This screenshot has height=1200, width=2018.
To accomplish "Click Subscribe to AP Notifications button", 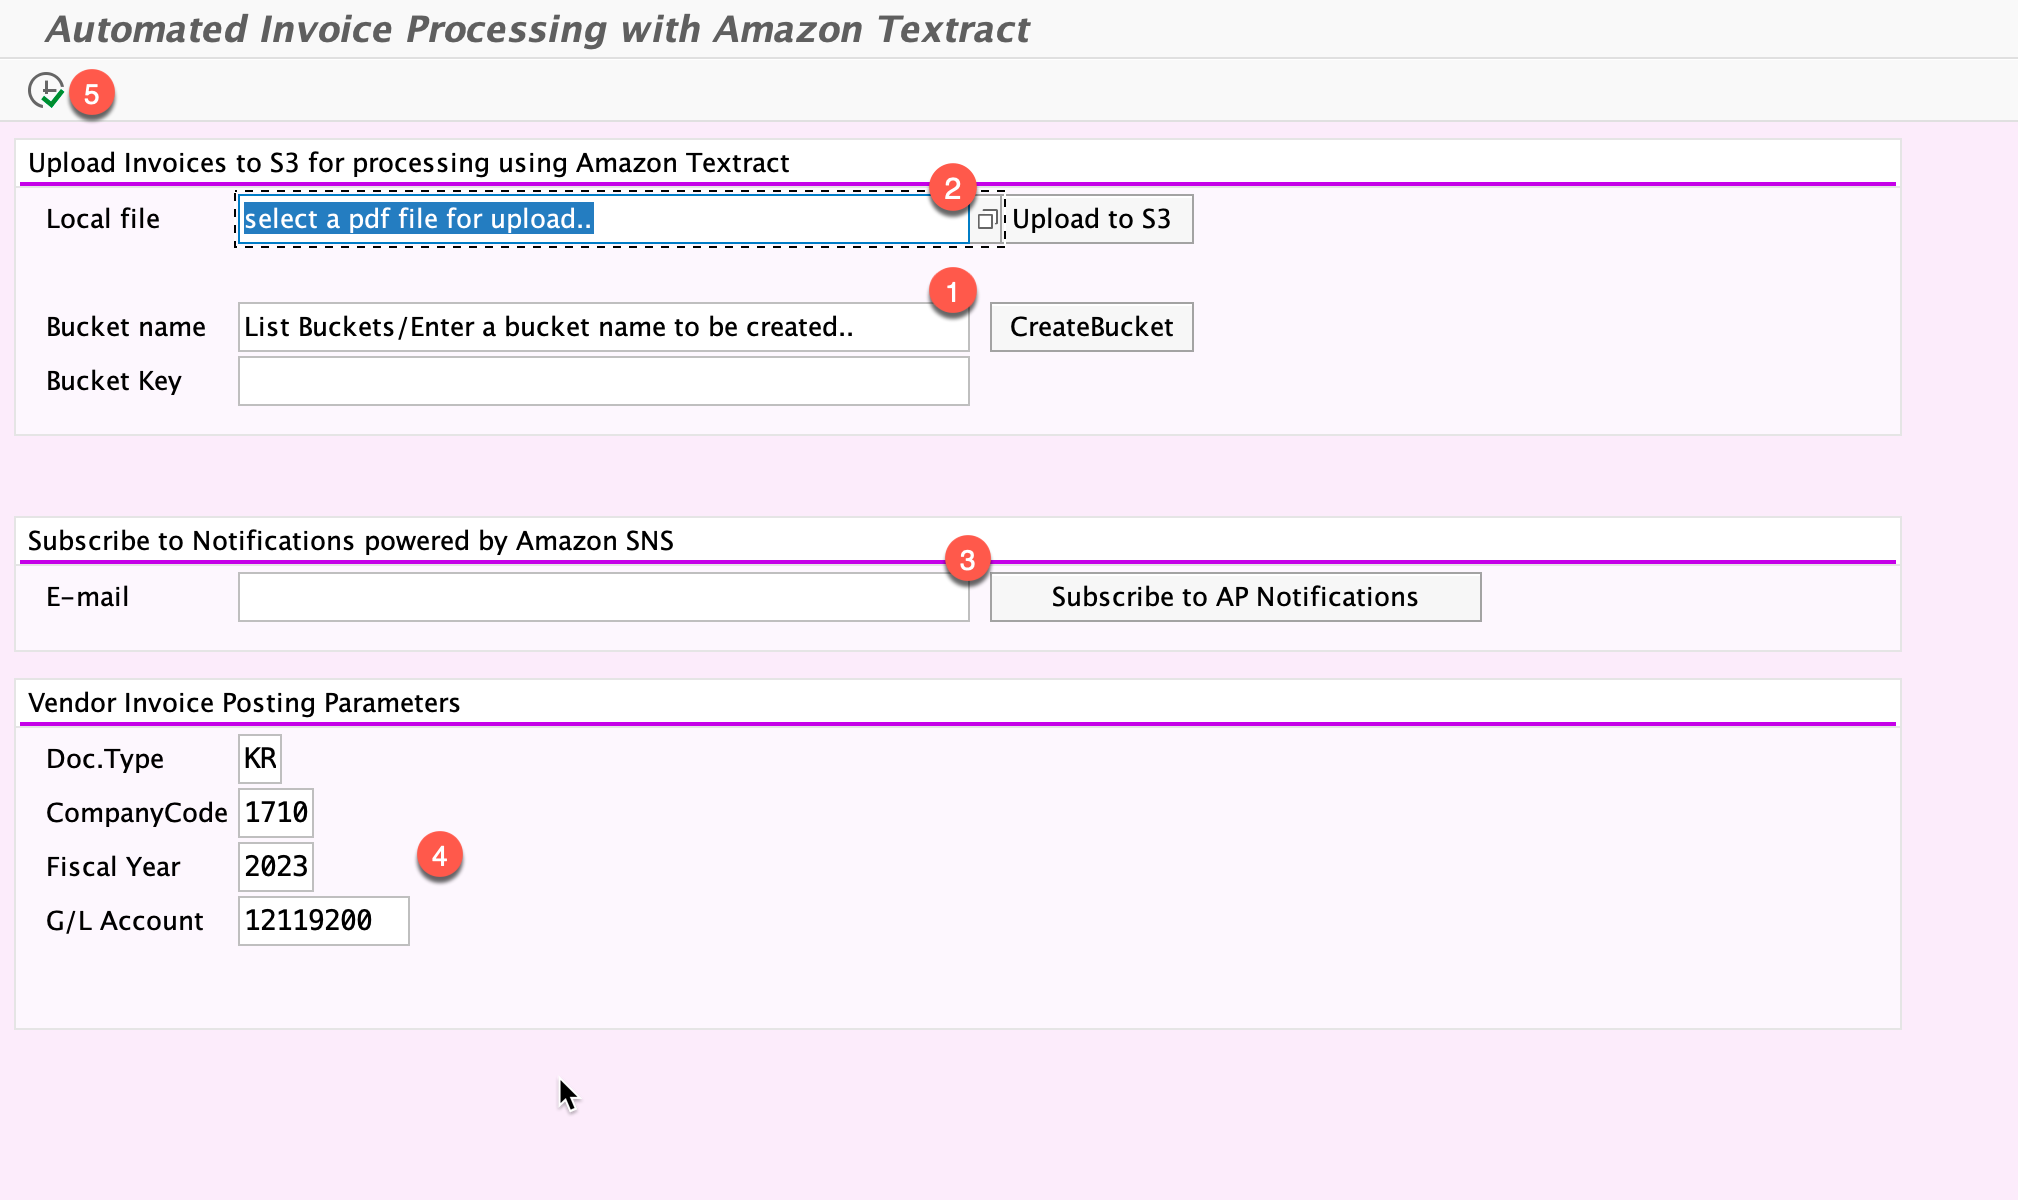I will pyautogui.click(x=1235, y=597).
